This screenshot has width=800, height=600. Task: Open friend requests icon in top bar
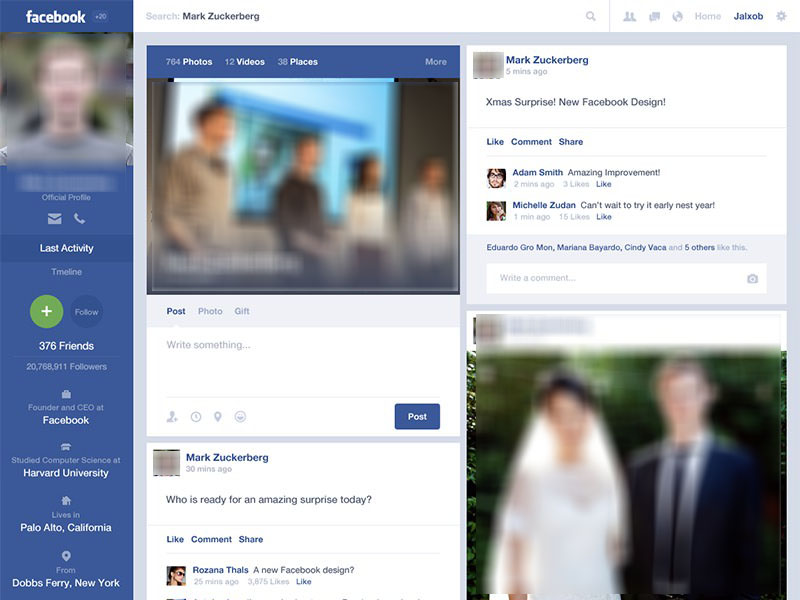[x=630, y=16]
